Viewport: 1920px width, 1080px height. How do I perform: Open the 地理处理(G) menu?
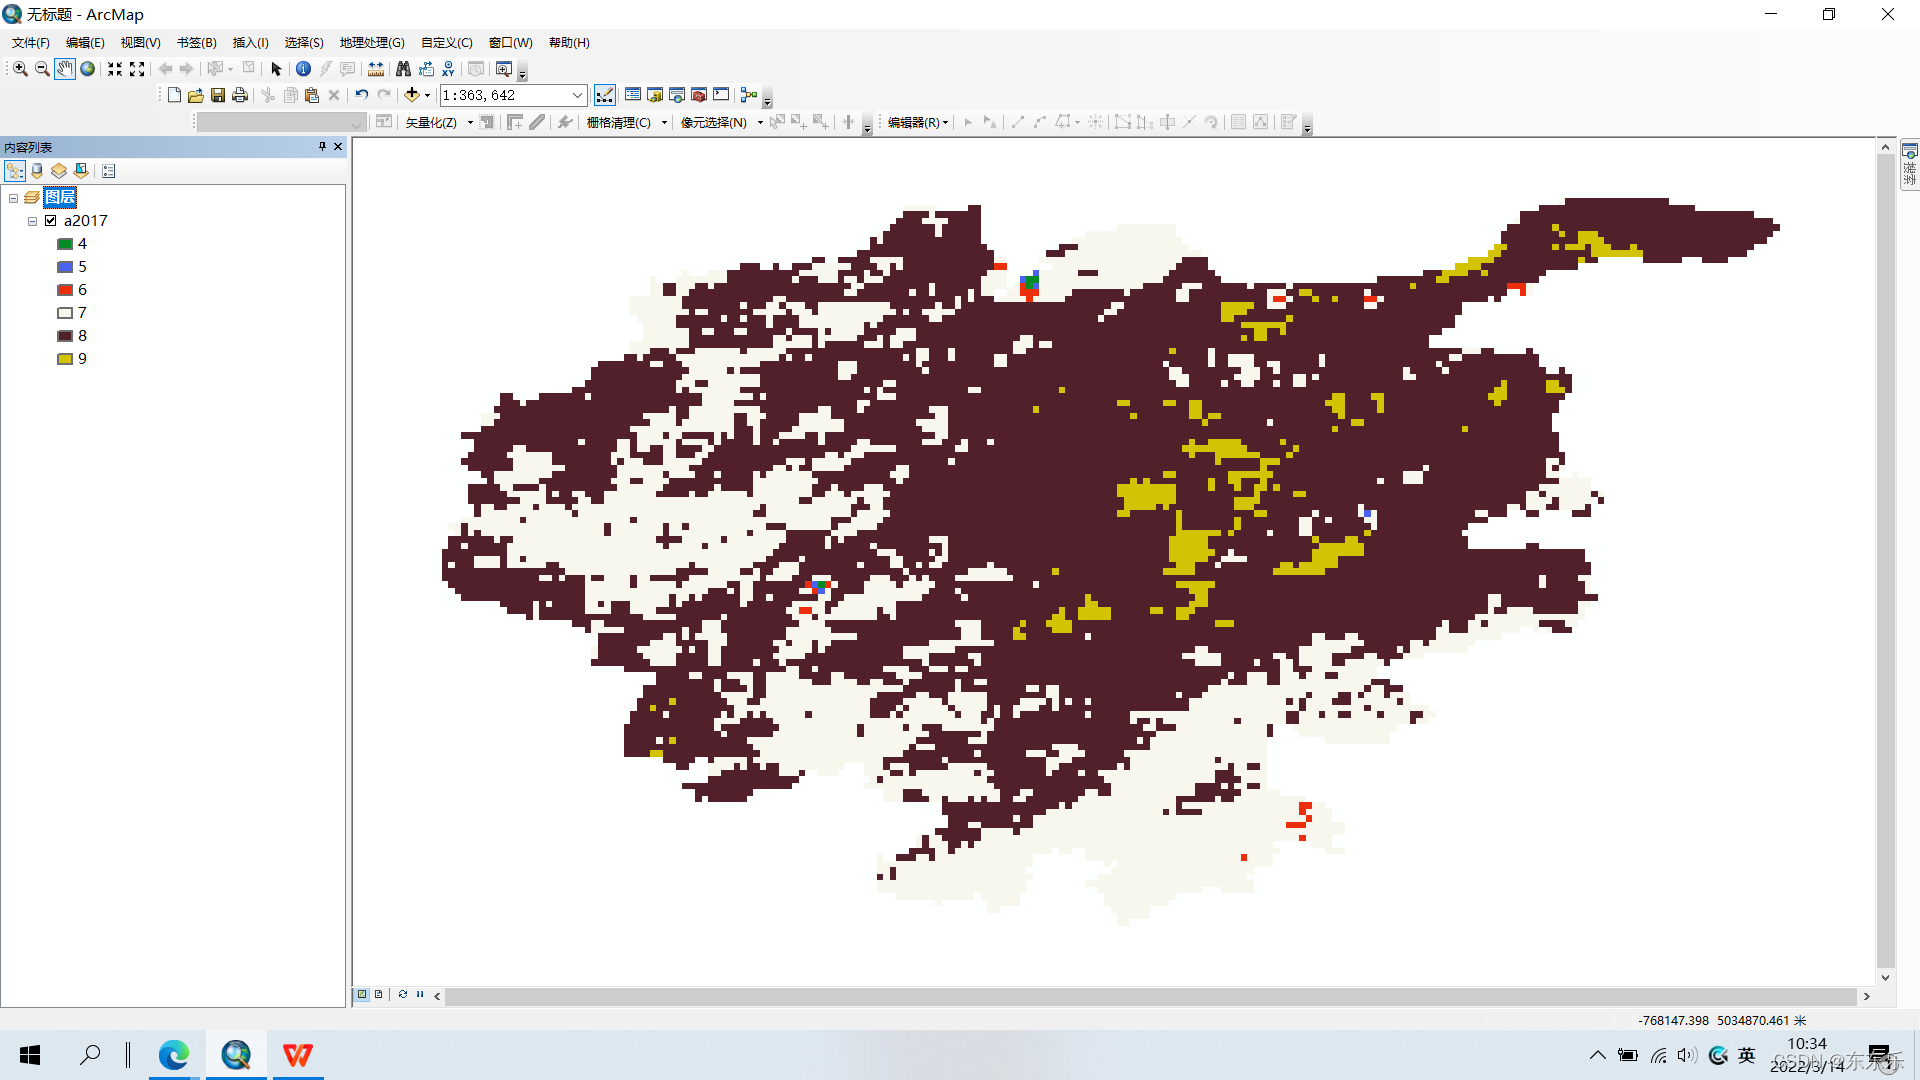[371, 43]
